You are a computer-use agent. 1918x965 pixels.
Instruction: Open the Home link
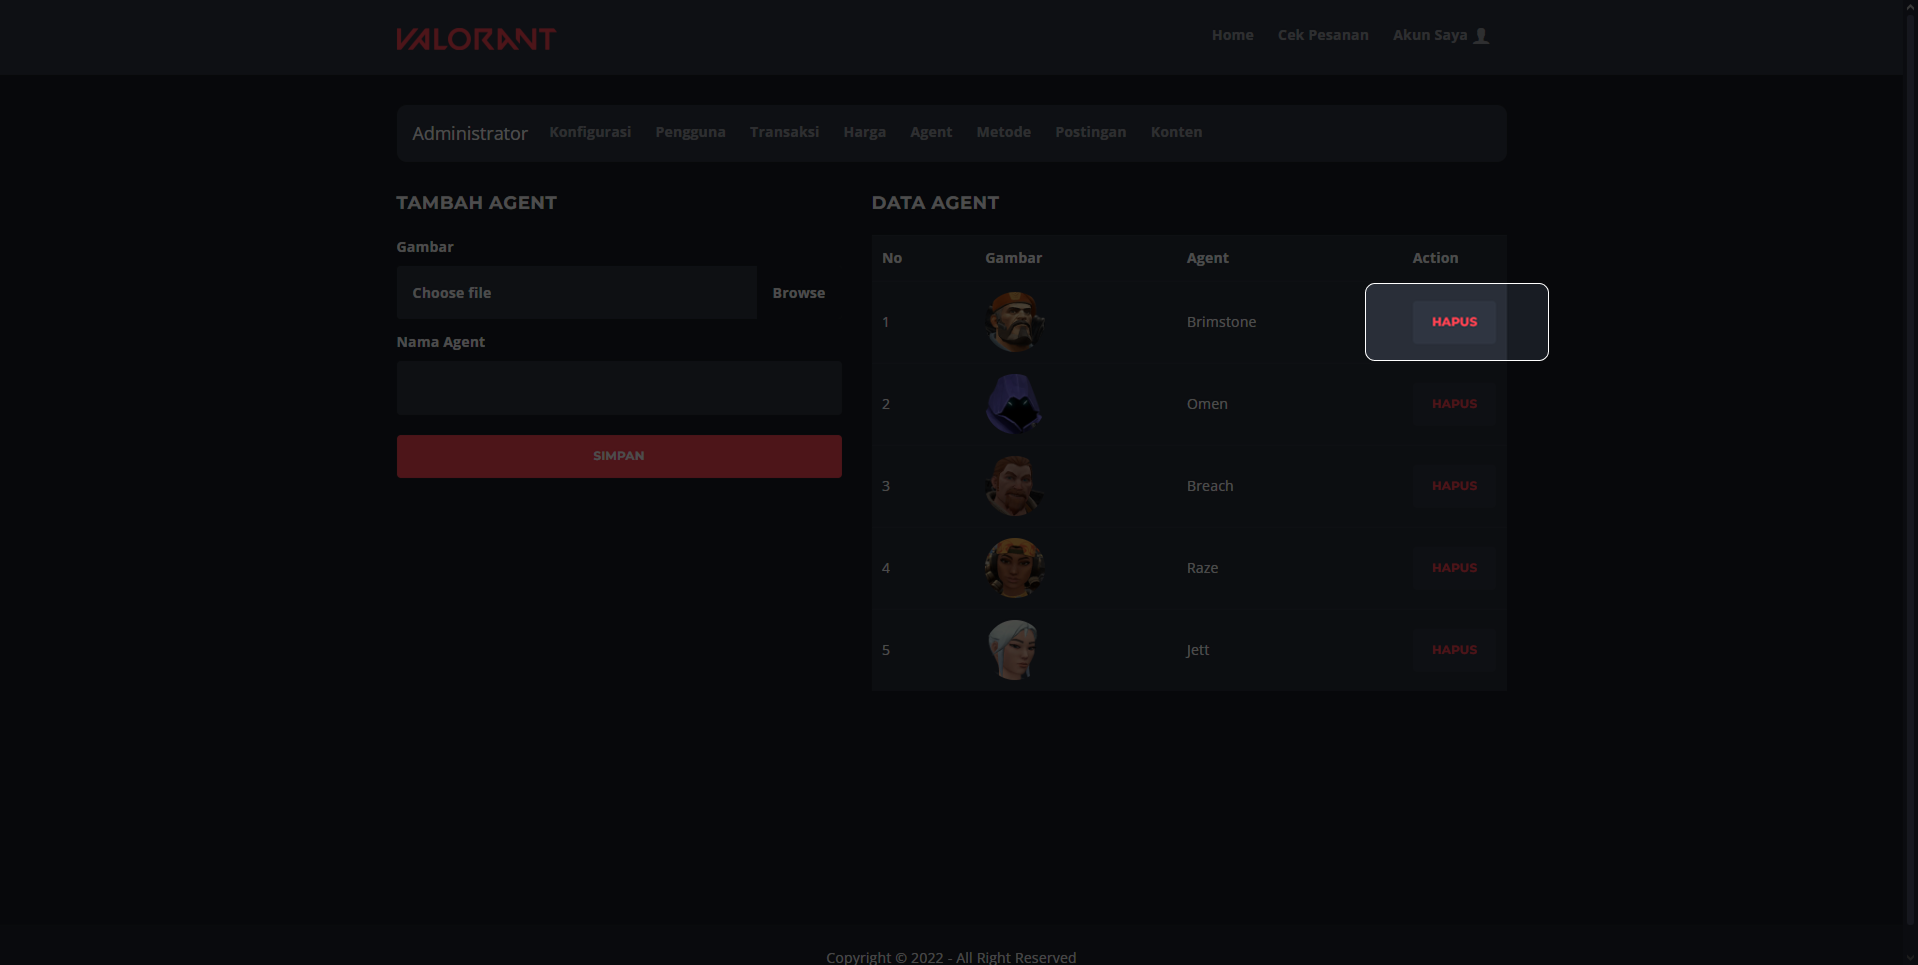click(1232, 35)
